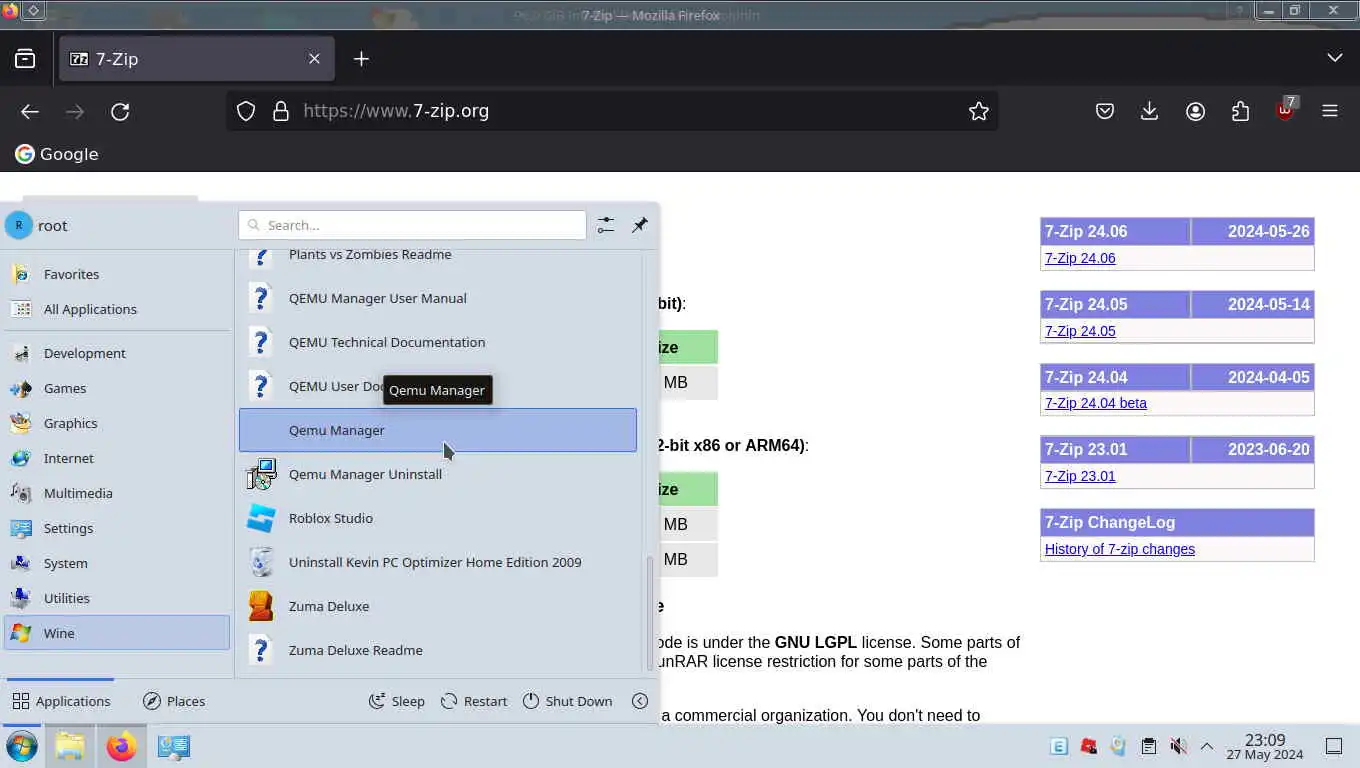1360x768 pixels.
Task: Switch to Applications tab in launcher
Action: coord(61,701)
